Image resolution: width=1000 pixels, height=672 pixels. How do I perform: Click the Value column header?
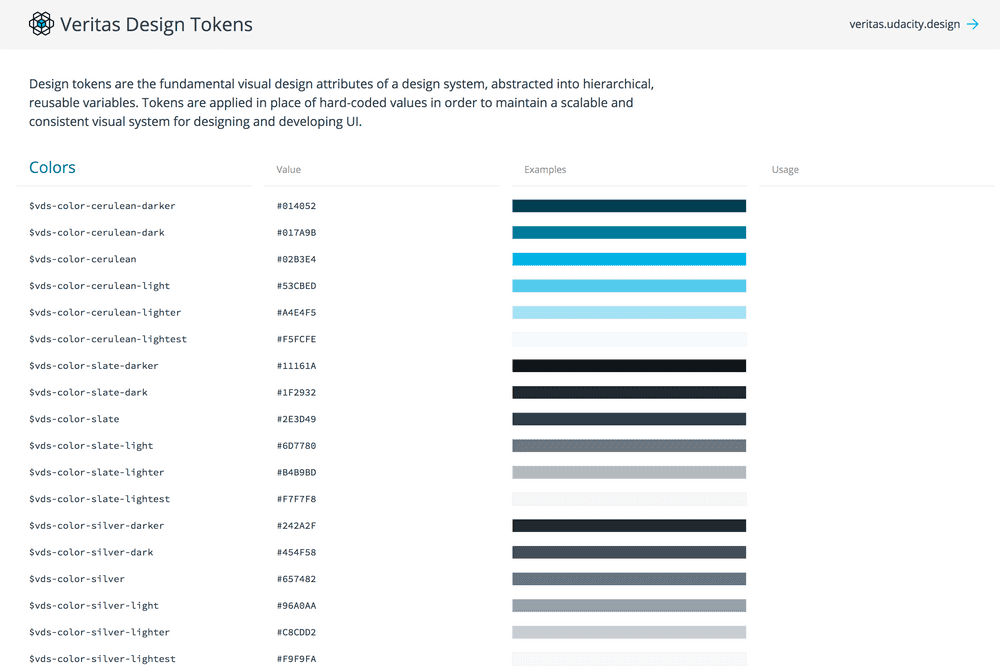(x=288, y=169)
